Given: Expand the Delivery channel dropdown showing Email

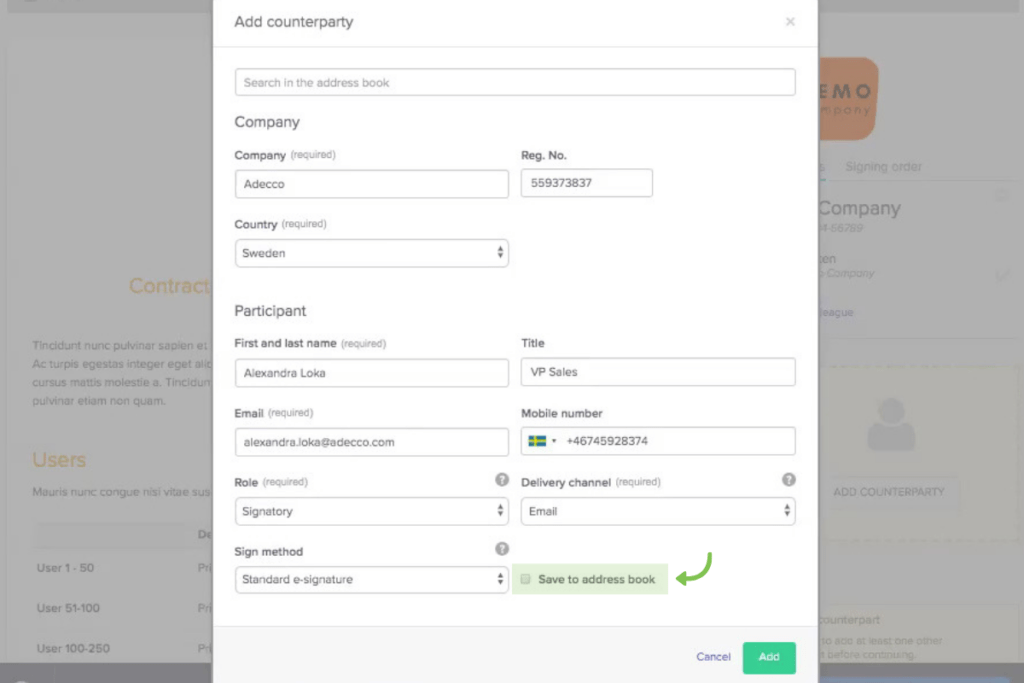Looking at the screenshot, I should [658, 511].
